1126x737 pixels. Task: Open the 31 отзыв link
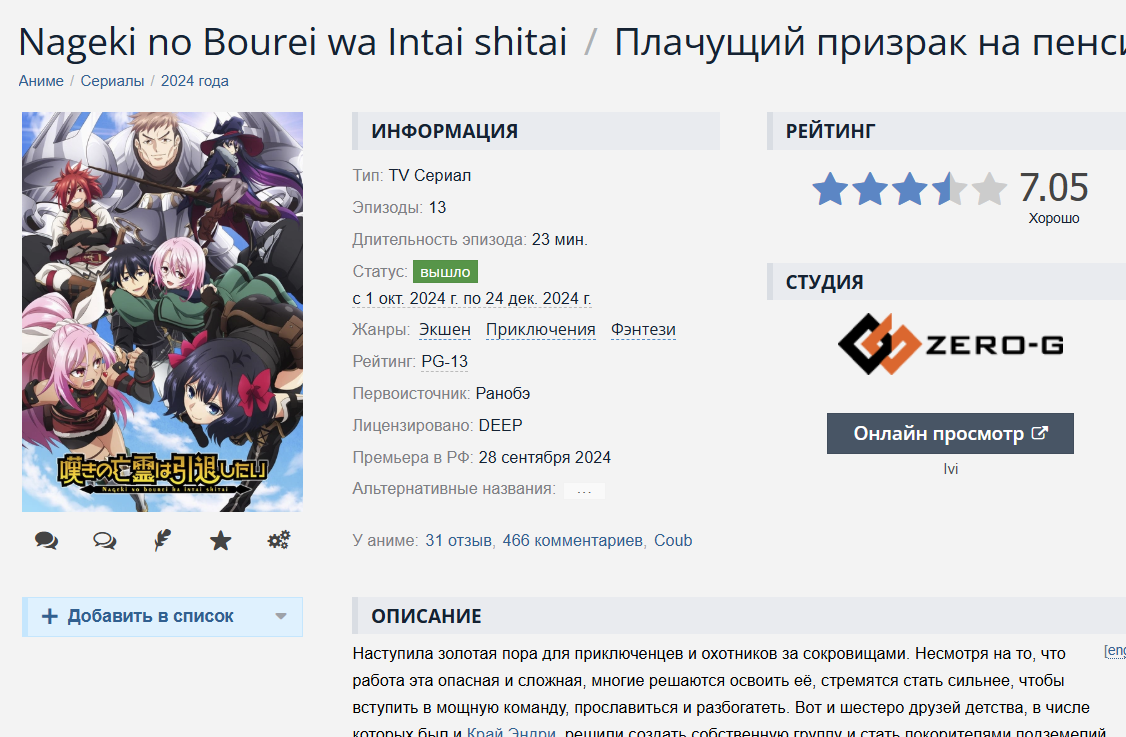point(458,540)
